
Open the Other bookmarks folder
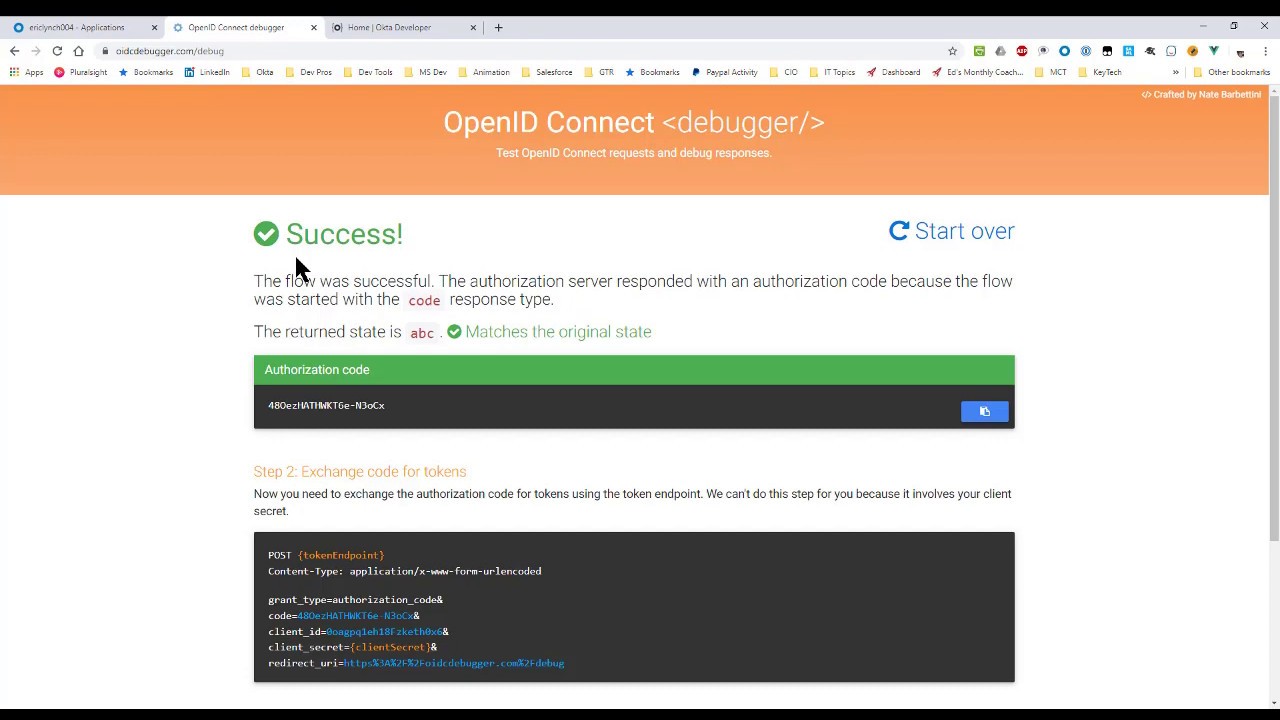[1231, 72]
